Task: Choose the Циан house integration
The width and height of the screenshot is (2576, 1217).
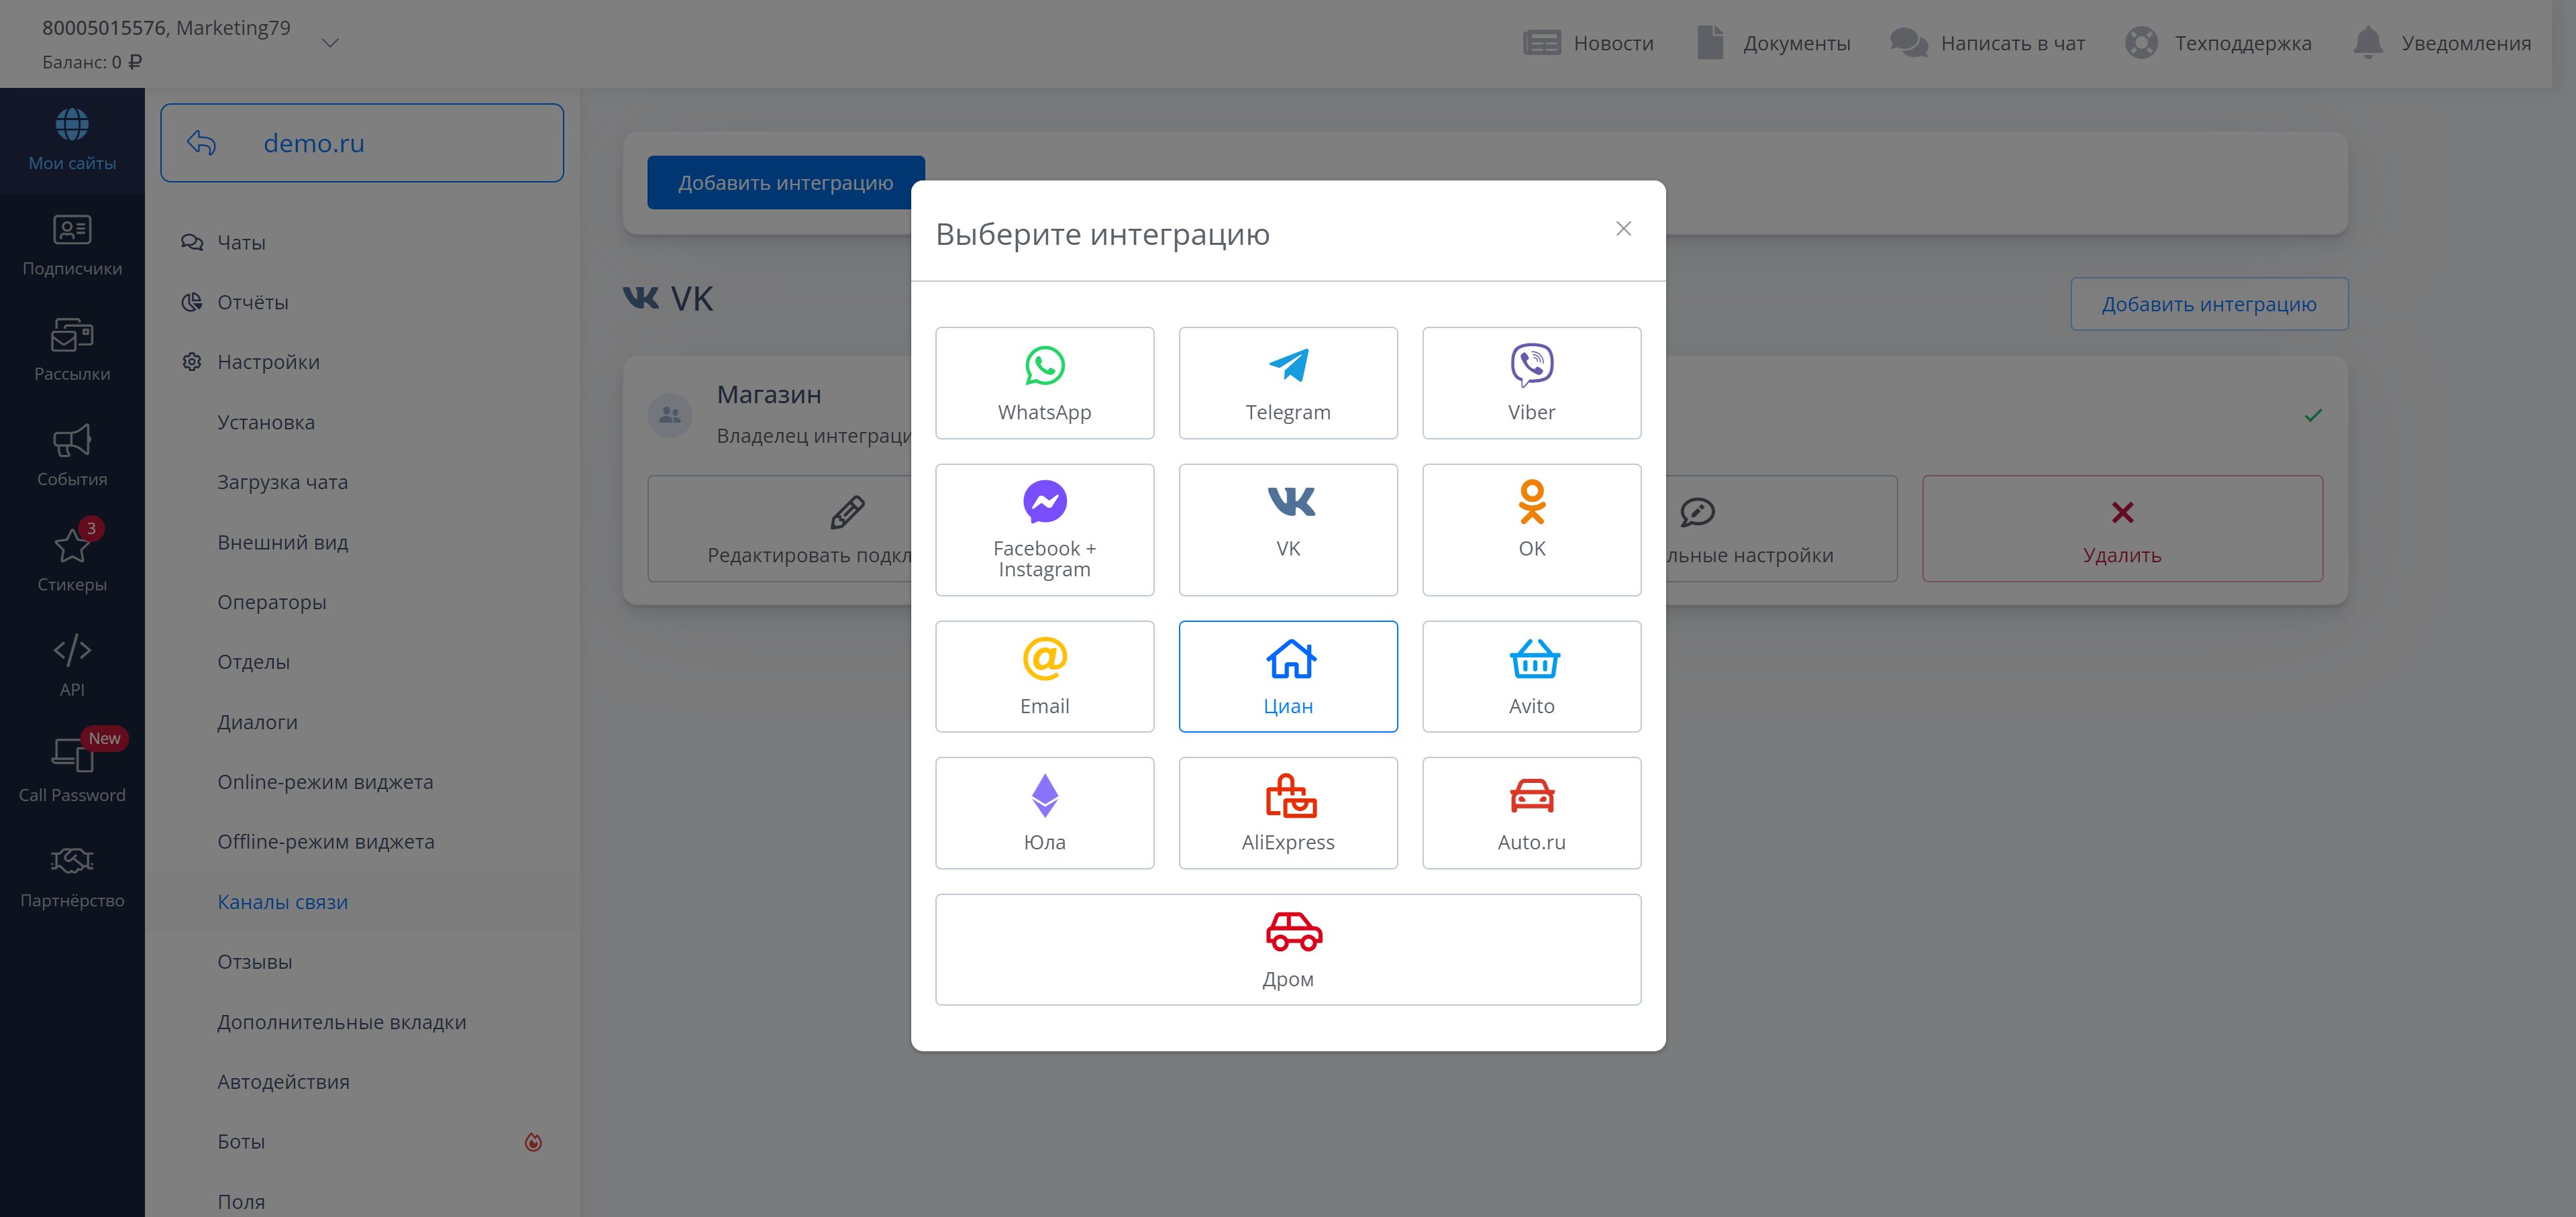Action: [x=1287, y=676]
